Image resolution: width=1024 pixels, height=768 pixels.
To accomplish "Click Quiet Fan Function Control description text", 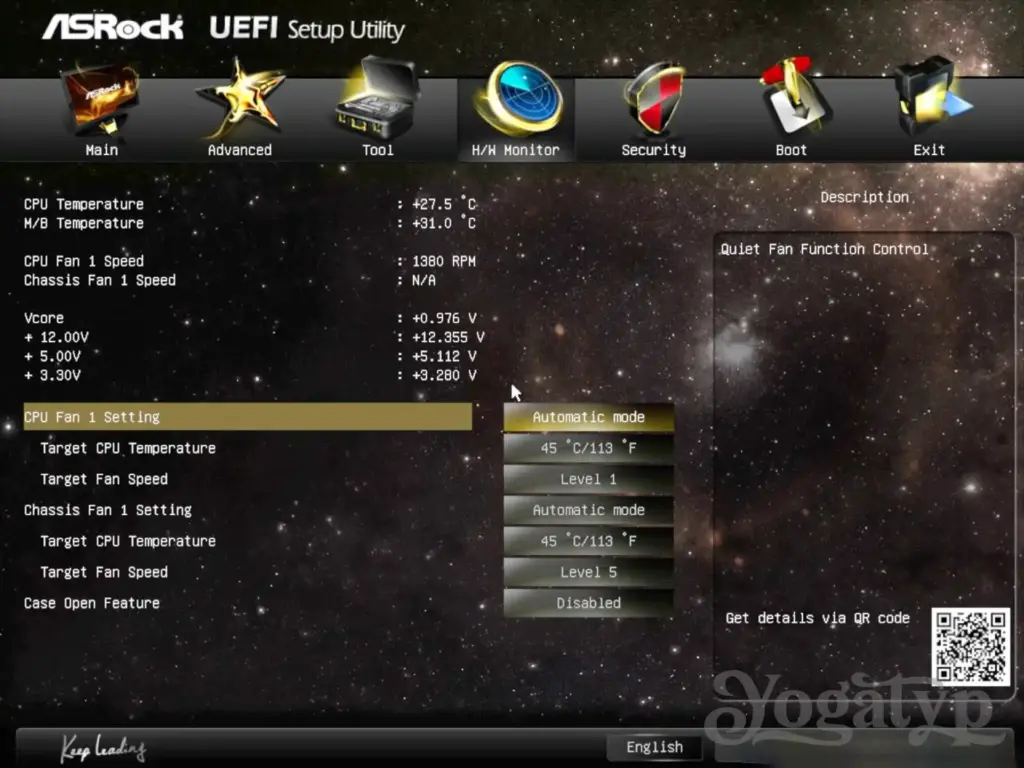I will coord(824,249).
